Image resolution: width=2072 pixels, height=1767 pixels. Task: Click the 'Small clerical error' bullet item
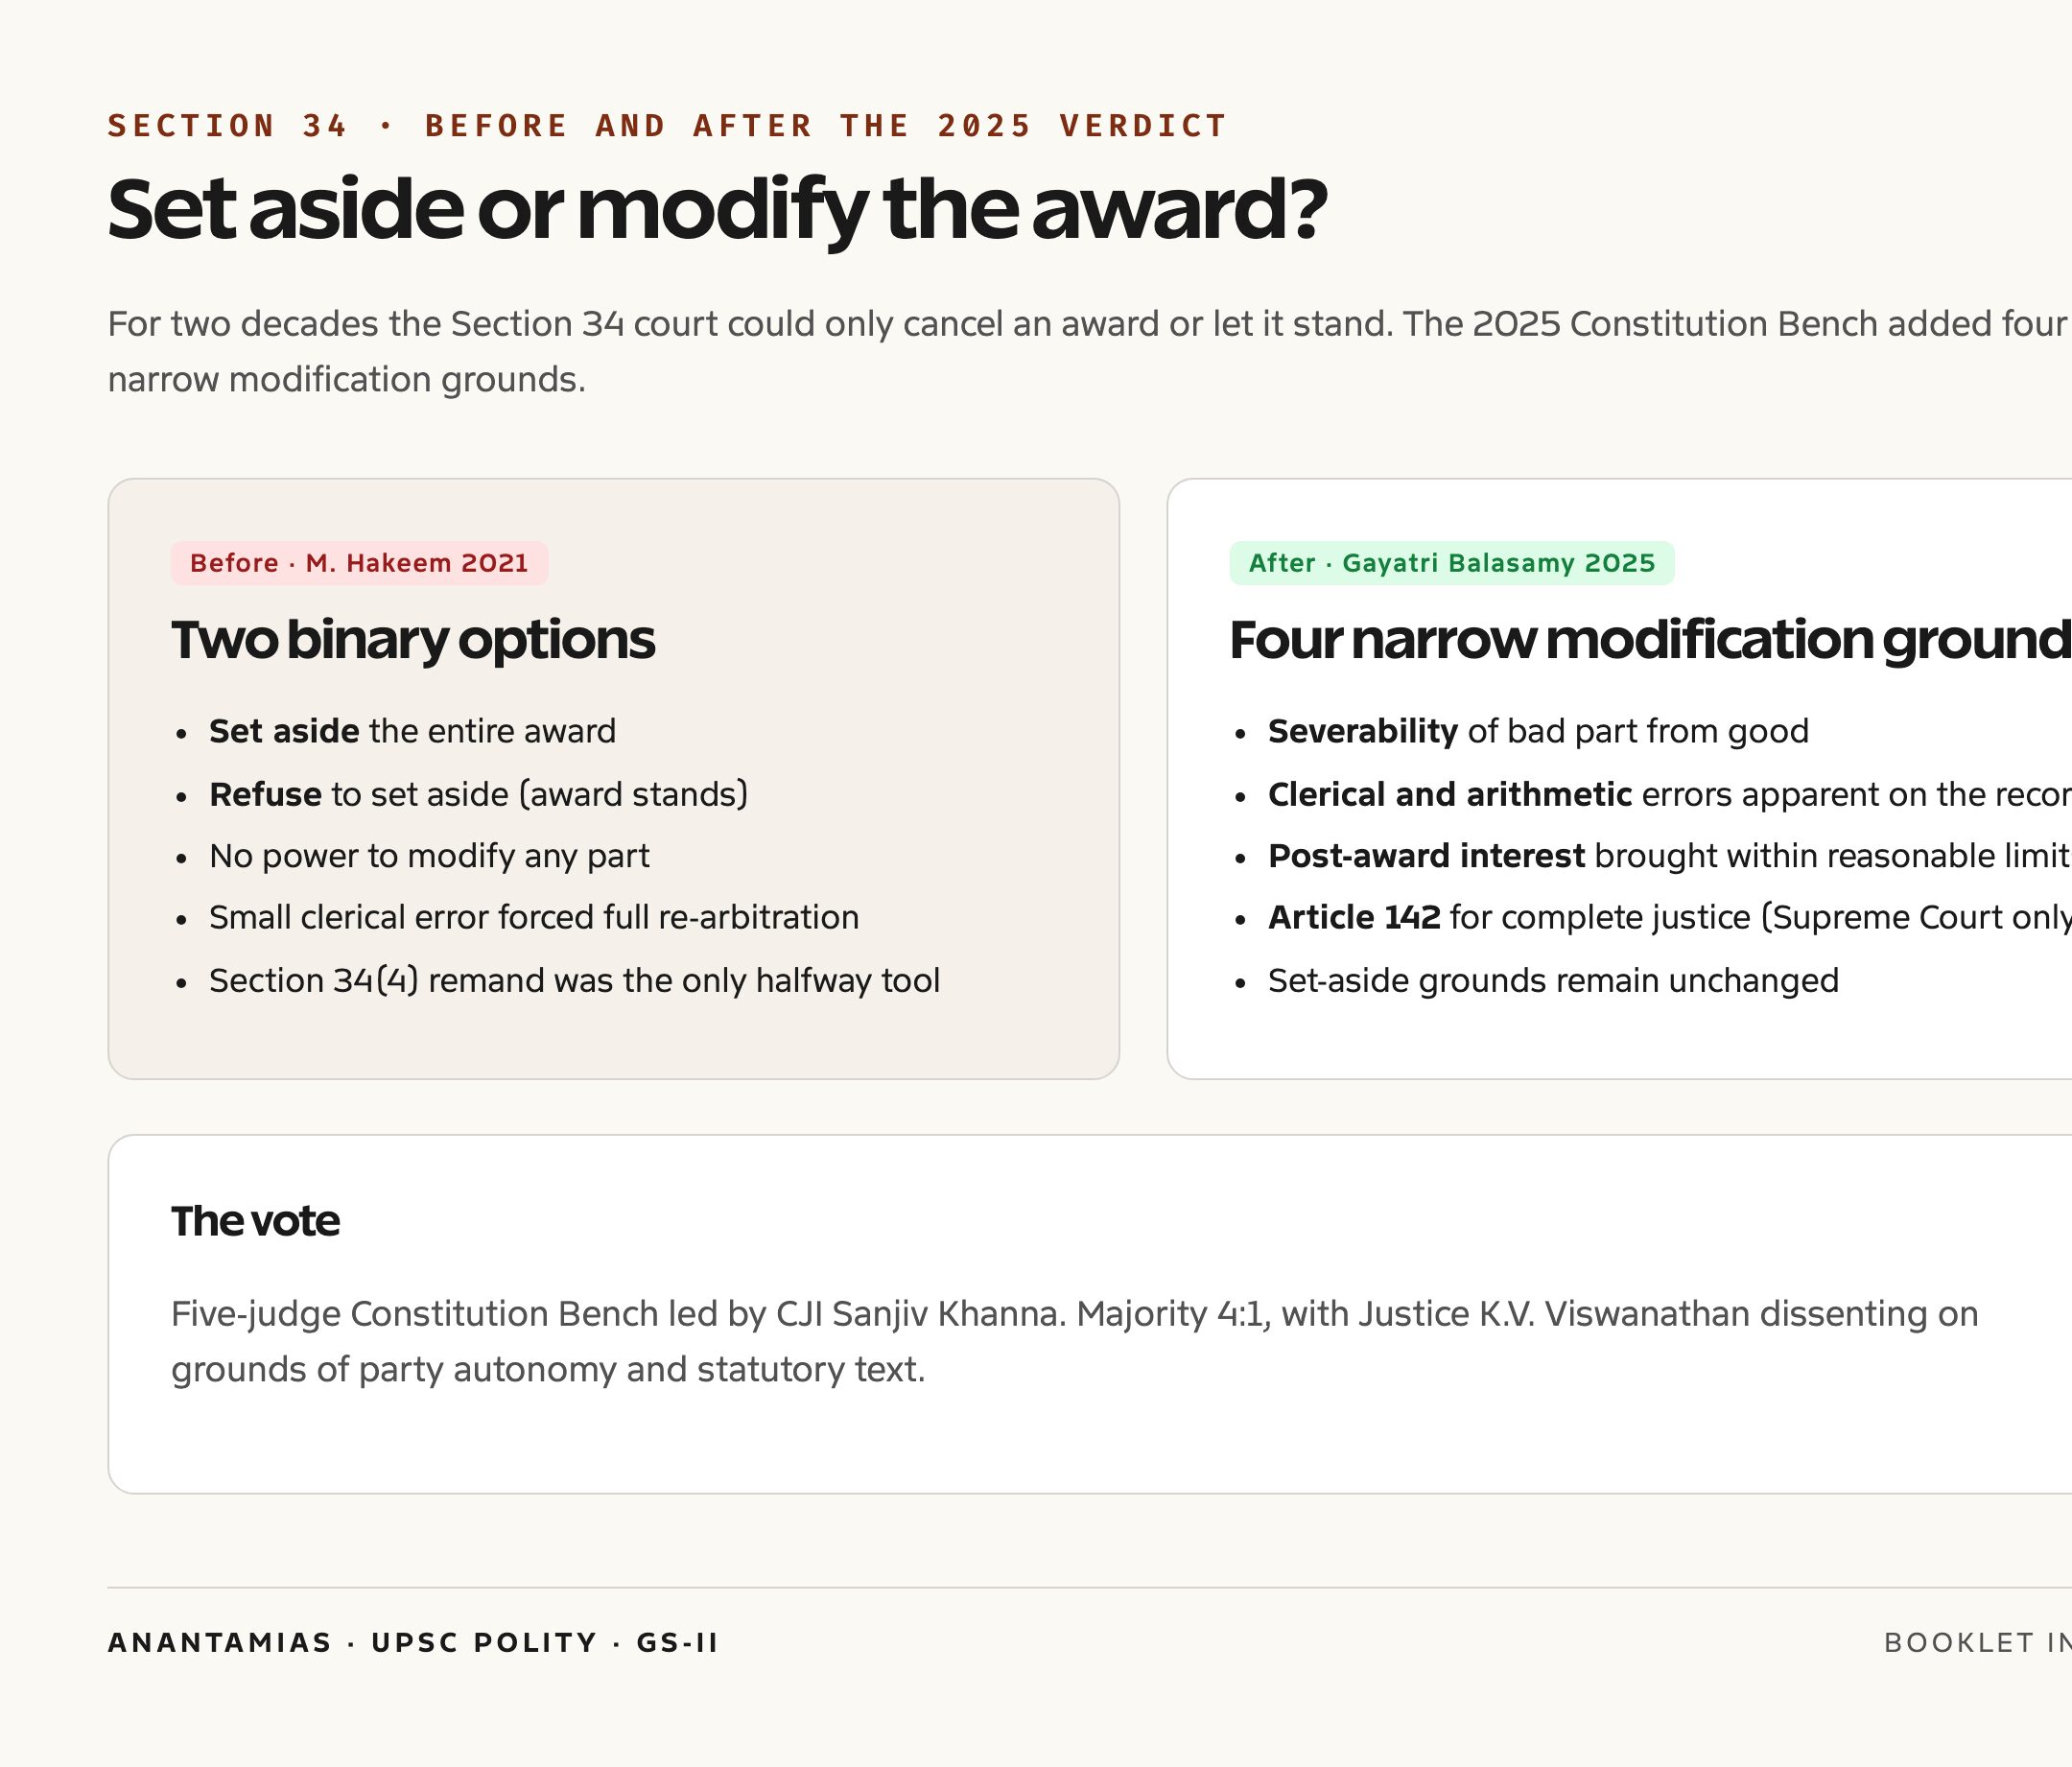tap(534, 917)
